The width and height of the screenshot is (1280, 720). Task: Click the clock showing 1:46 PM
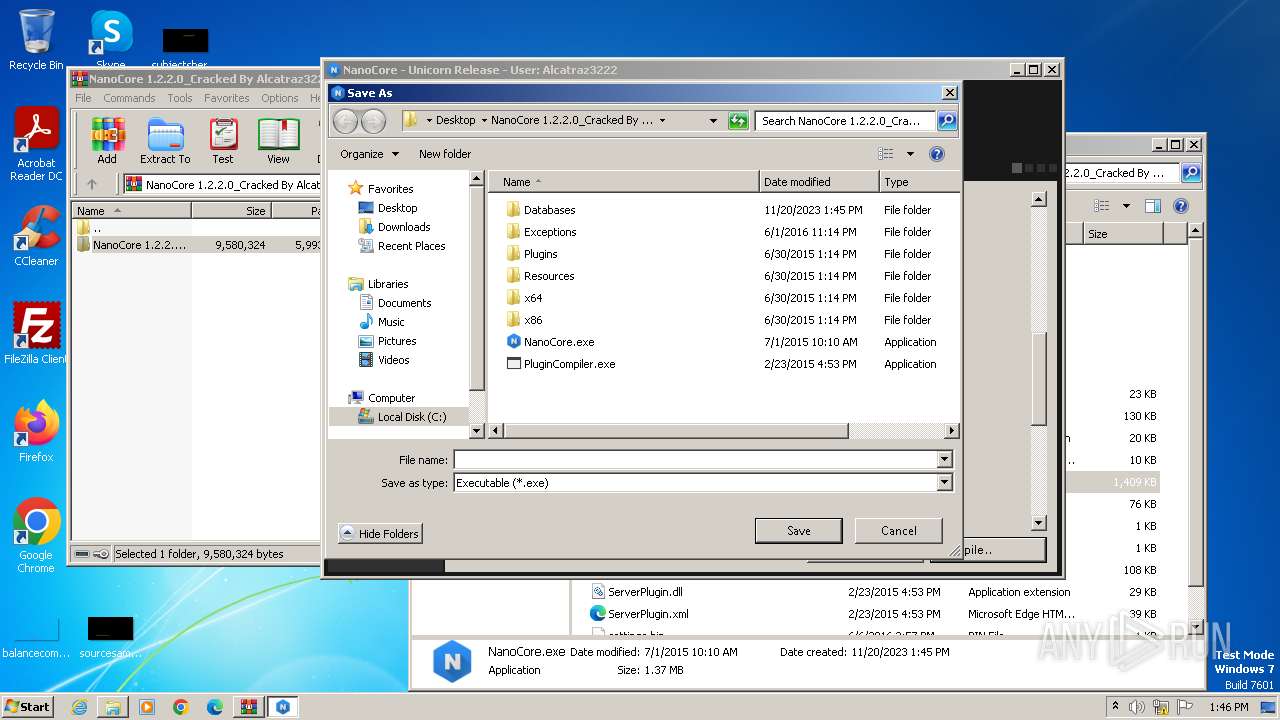click(x=1228, y=707)
